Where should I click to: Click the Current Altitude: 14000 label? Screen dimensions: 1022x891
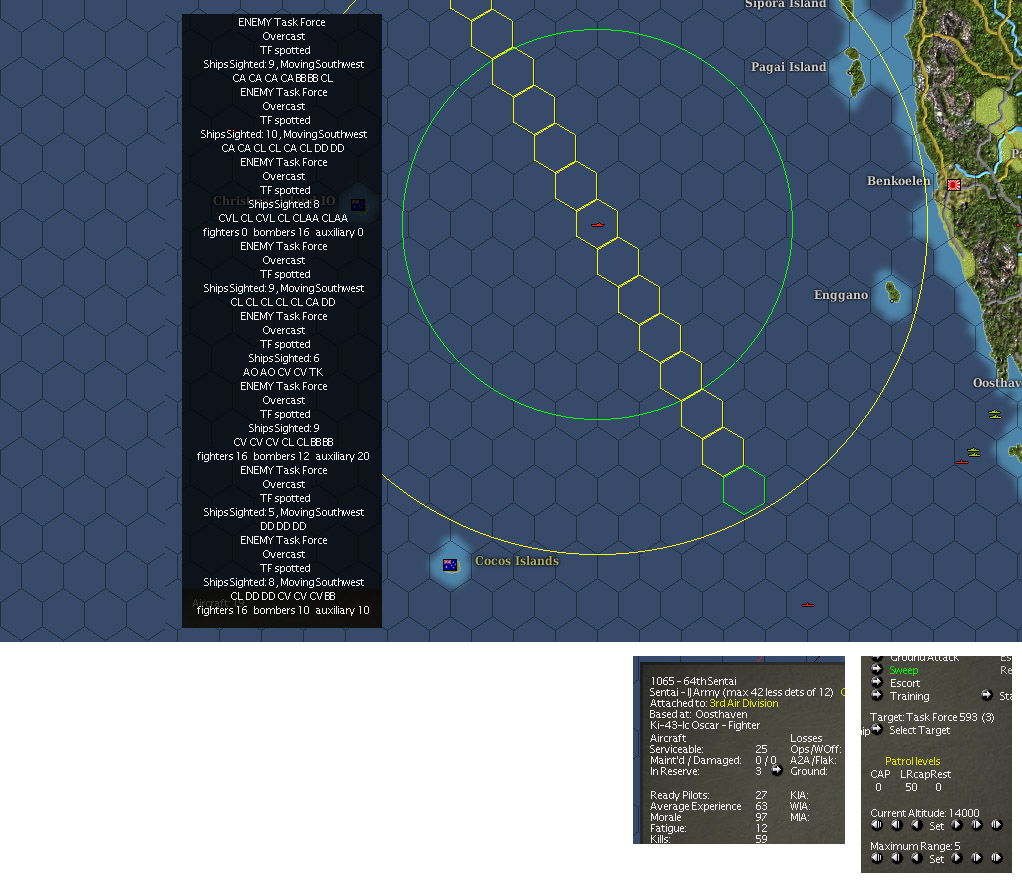924,813
